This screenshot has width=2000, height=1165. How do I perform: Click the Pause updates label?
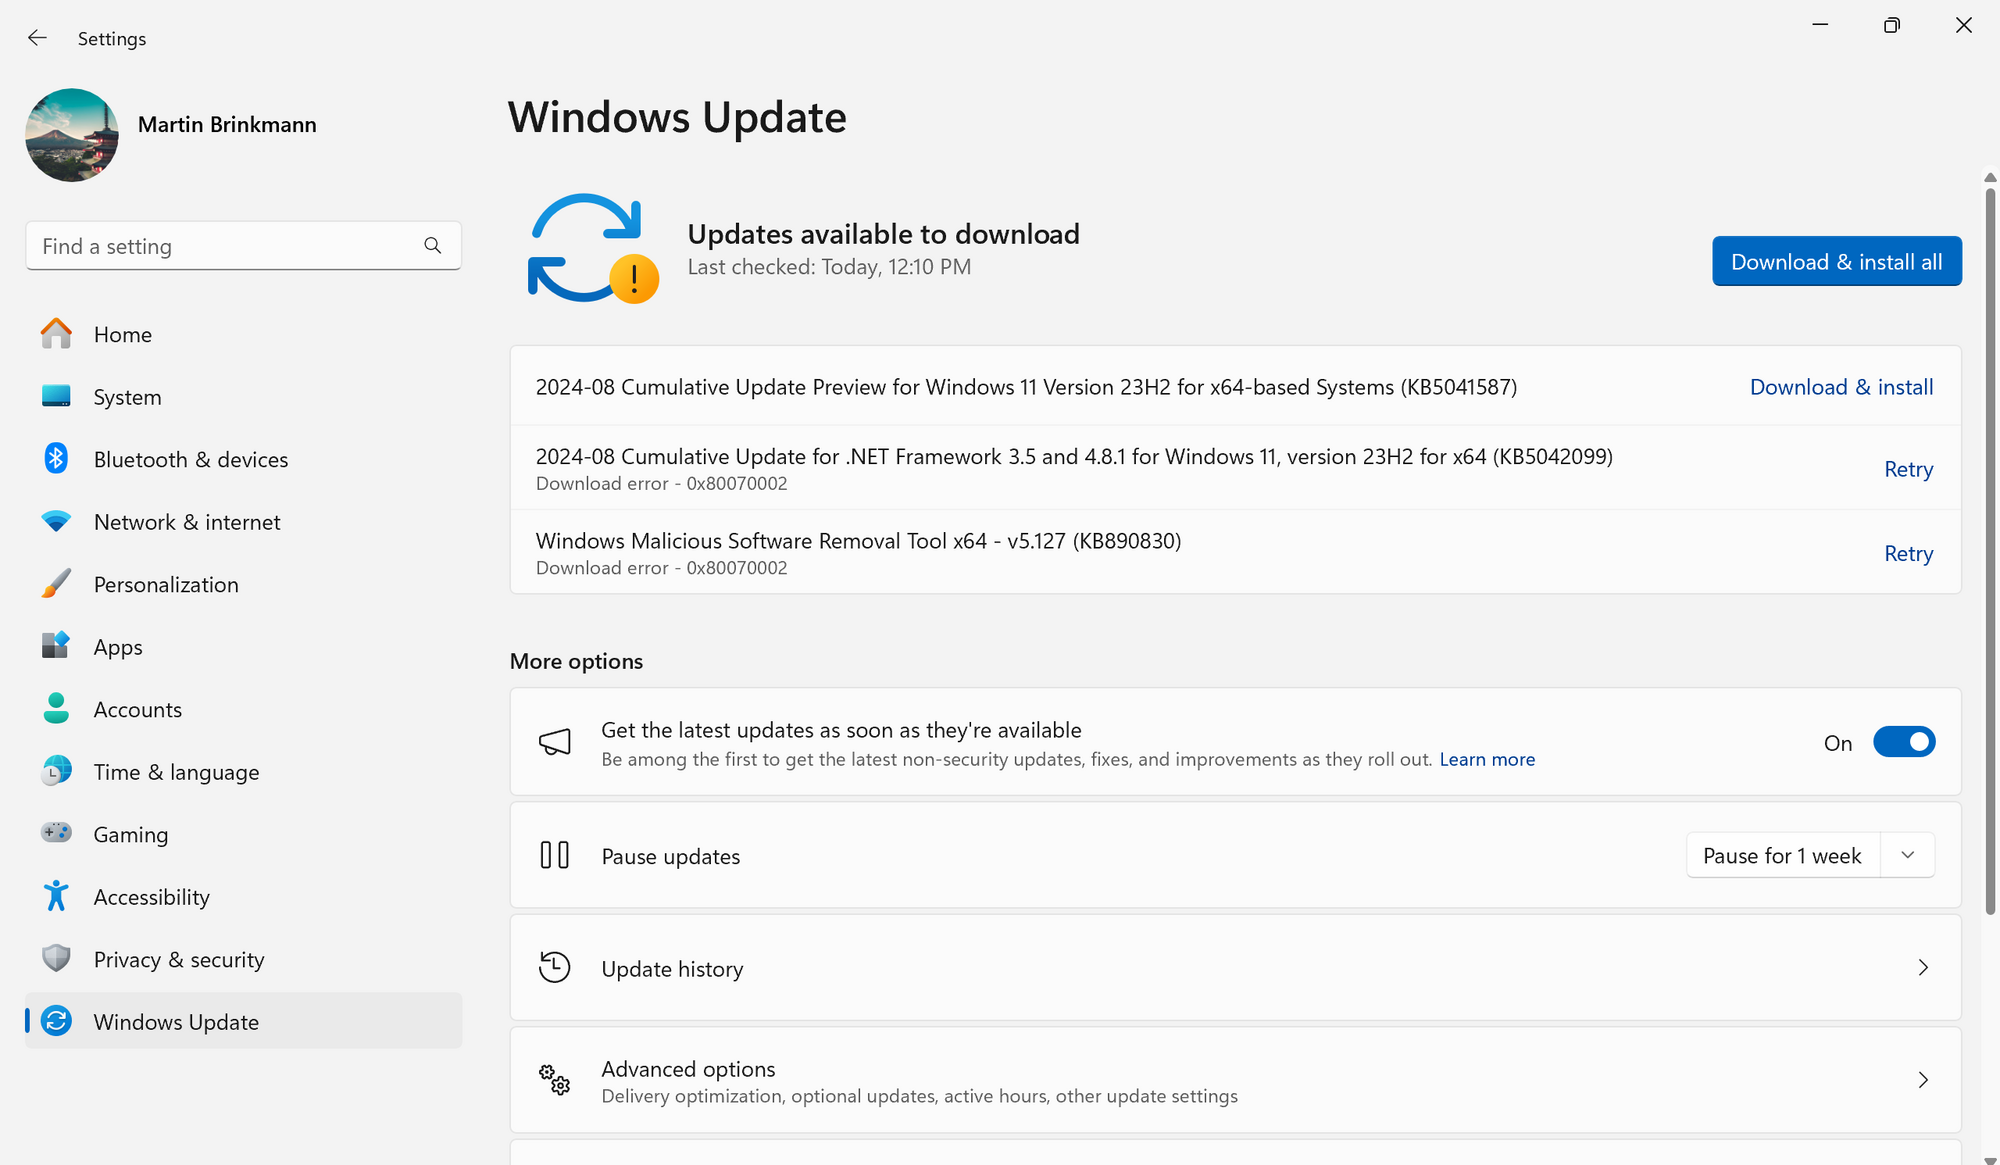pyautogui.click(x=671, y=857)
